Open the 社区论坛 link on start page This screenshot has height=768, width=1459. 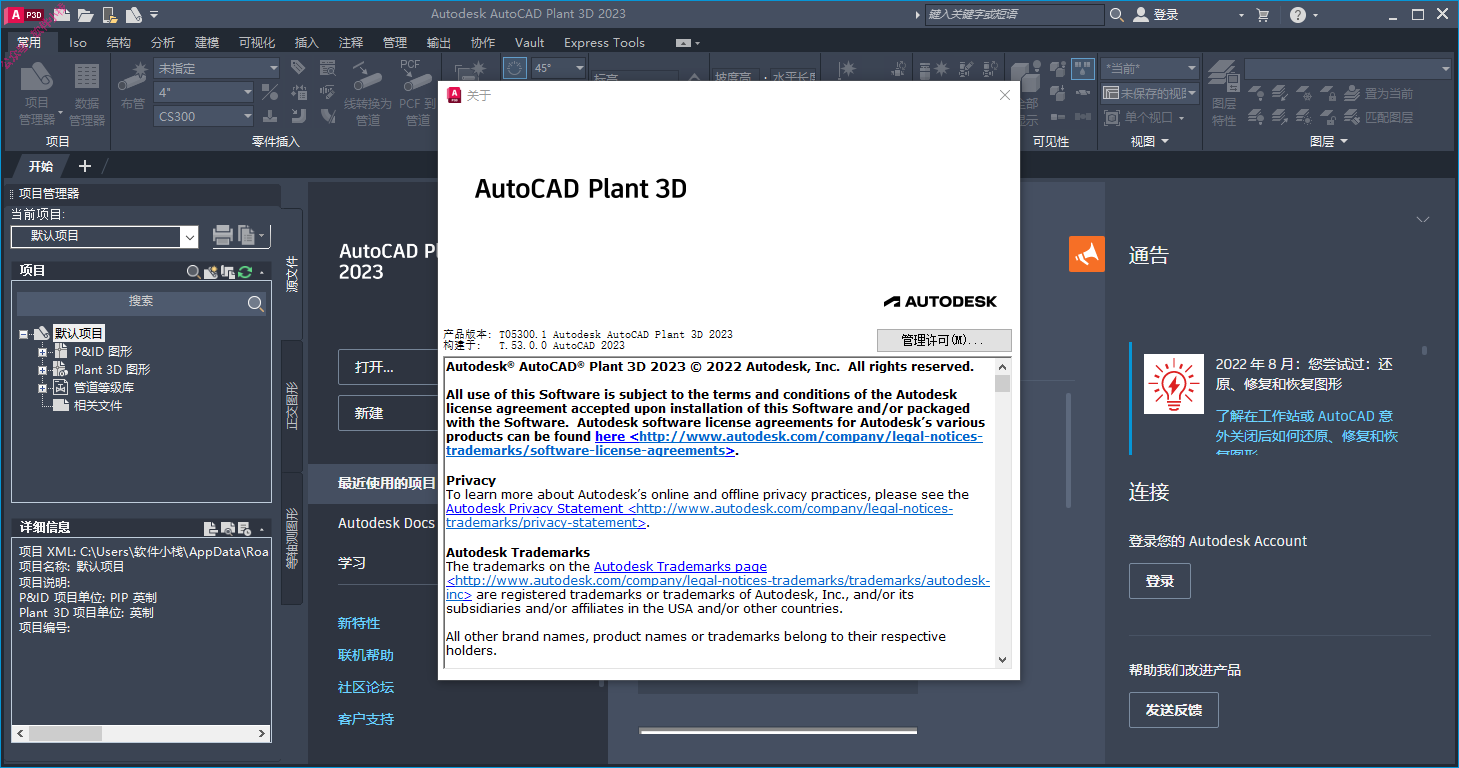click(366, 687)
